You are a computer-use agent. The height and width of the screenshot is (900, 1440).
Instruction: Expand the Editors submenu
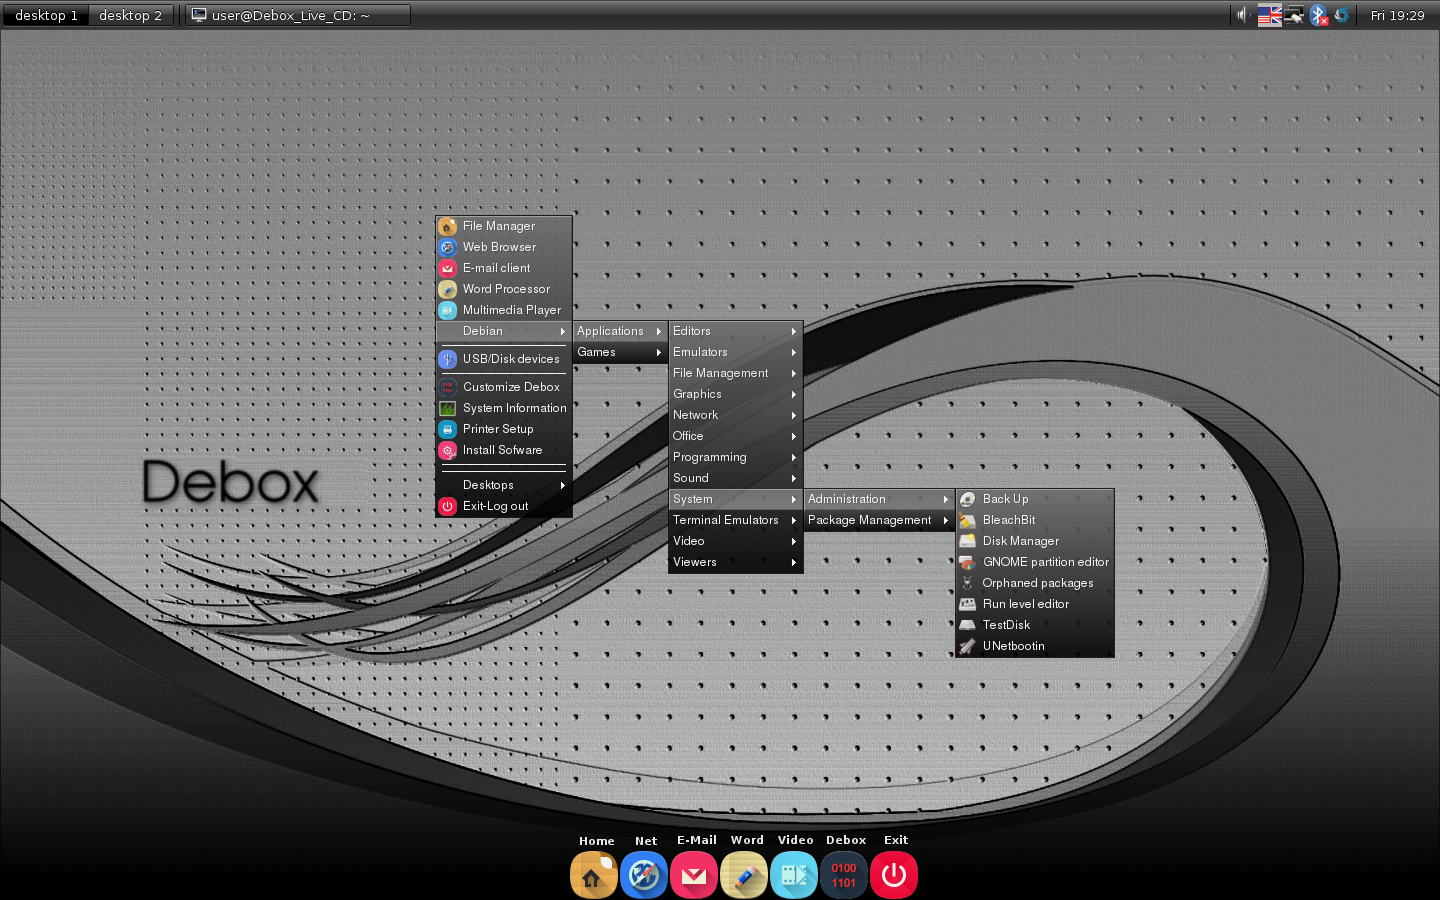(735, 331)
